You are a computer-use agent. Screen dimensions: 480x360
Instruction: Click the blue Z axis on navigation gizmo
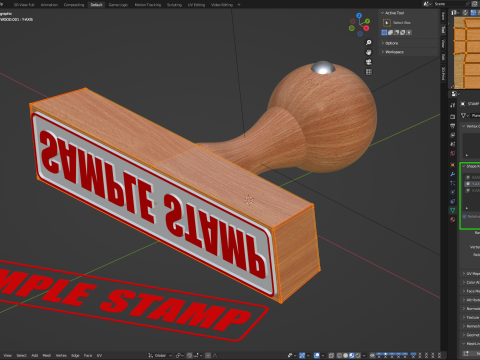[x=359, y=15]
